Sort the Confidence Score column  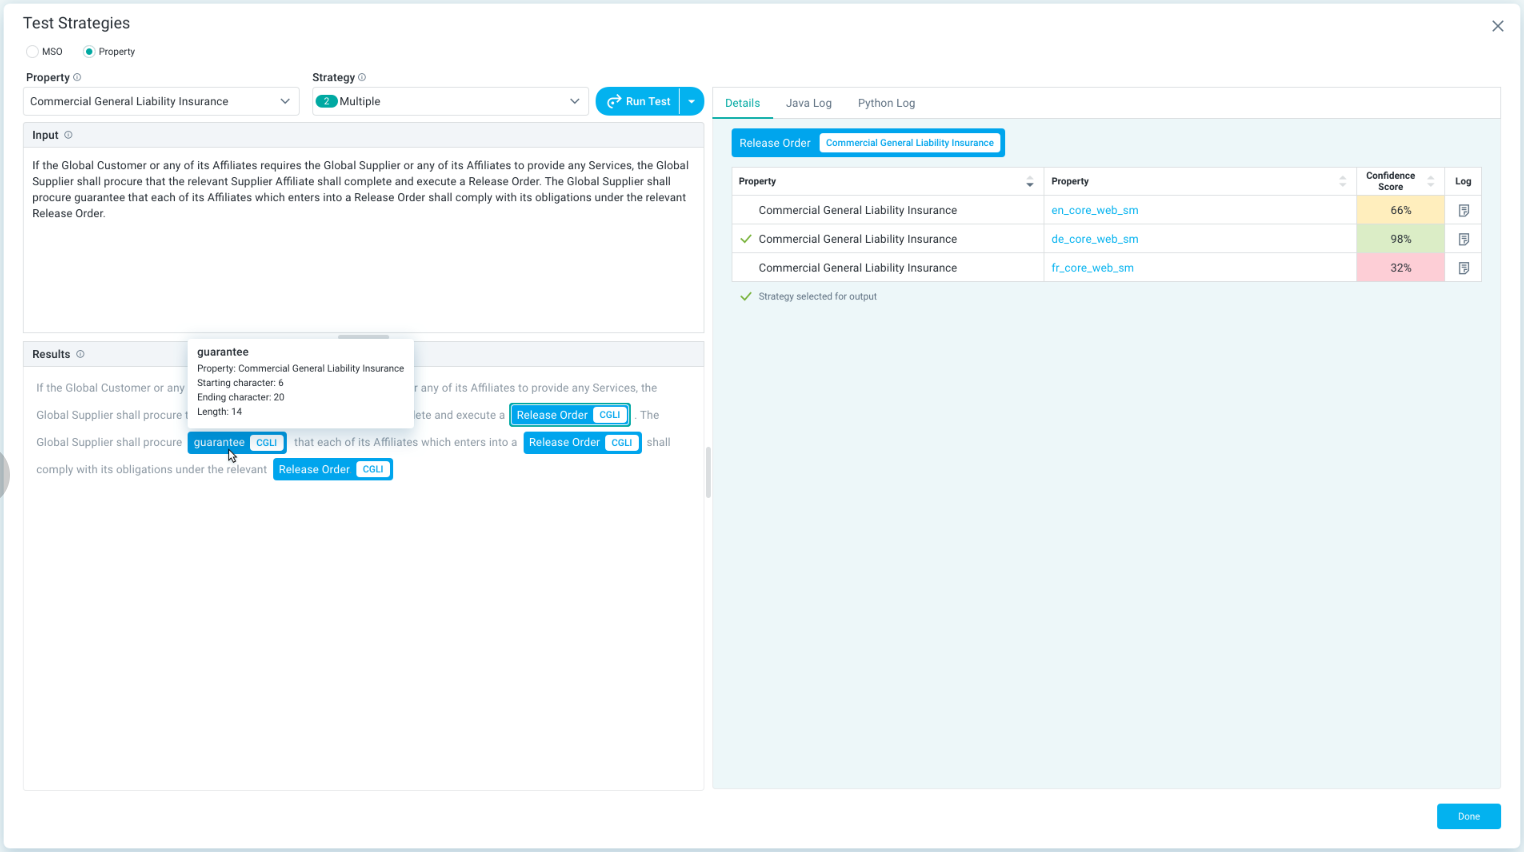pyautogui.click(x=1430, y=181)
